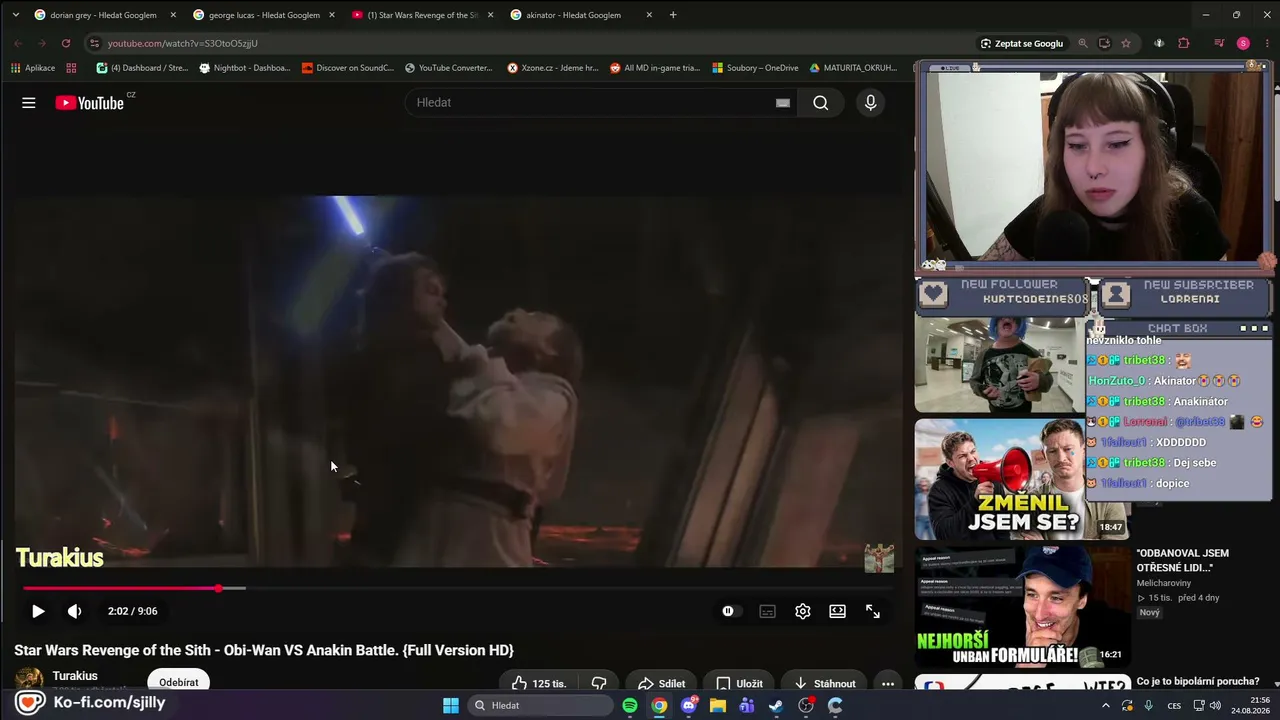Toggle subtitles on the player

(x=767, y=611)
